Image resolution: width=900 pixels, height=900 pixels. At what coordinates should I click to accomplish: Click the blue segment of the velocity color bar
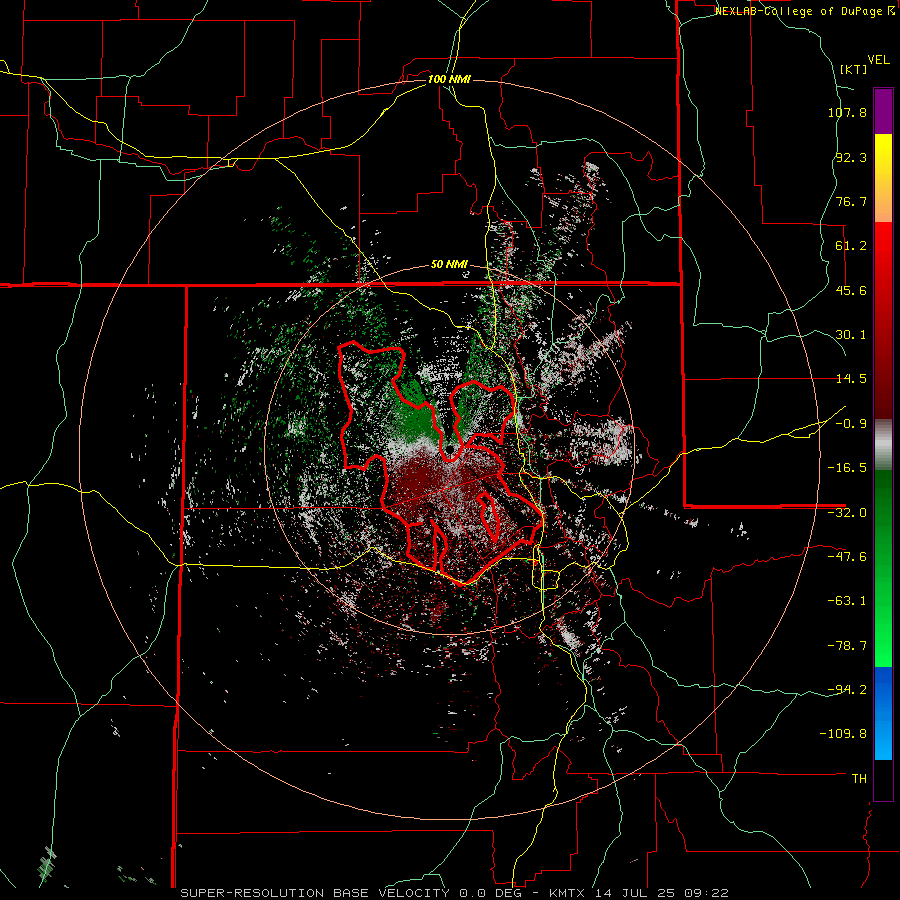click(883, 713)
